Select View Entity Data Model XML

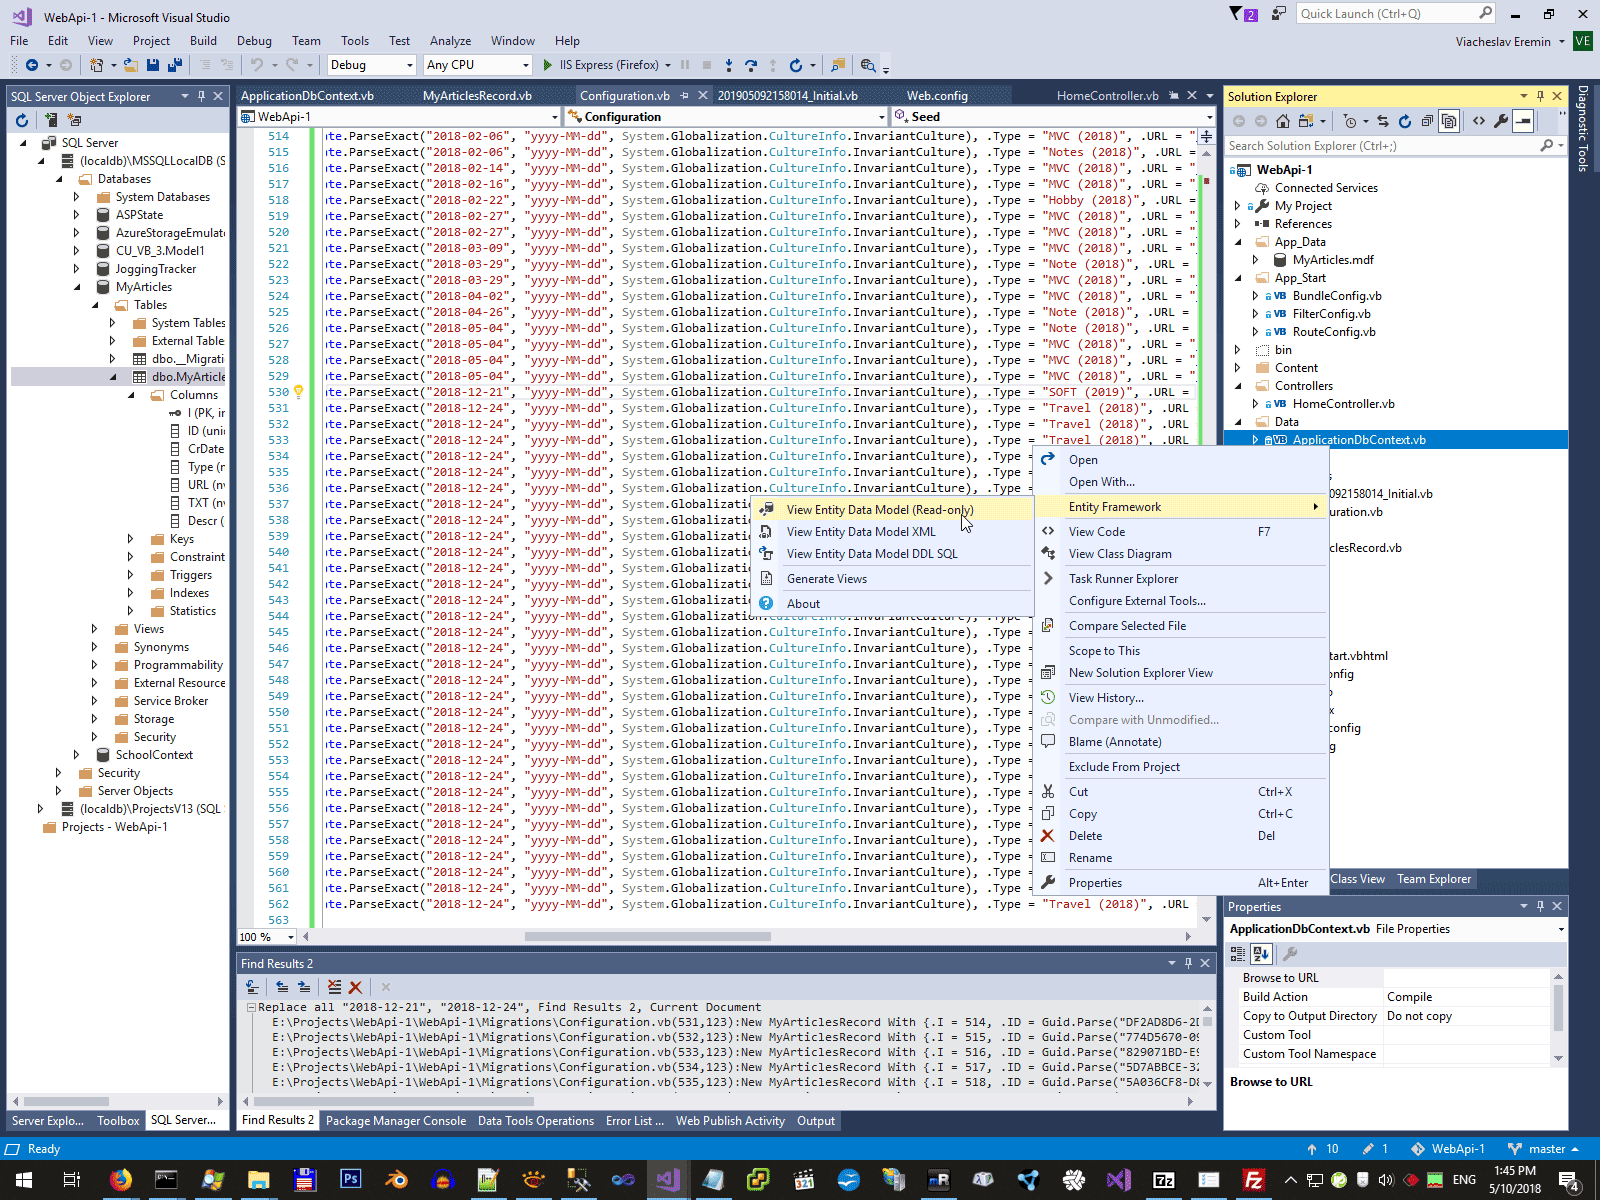pyautogui.click(x=861, y=532)
